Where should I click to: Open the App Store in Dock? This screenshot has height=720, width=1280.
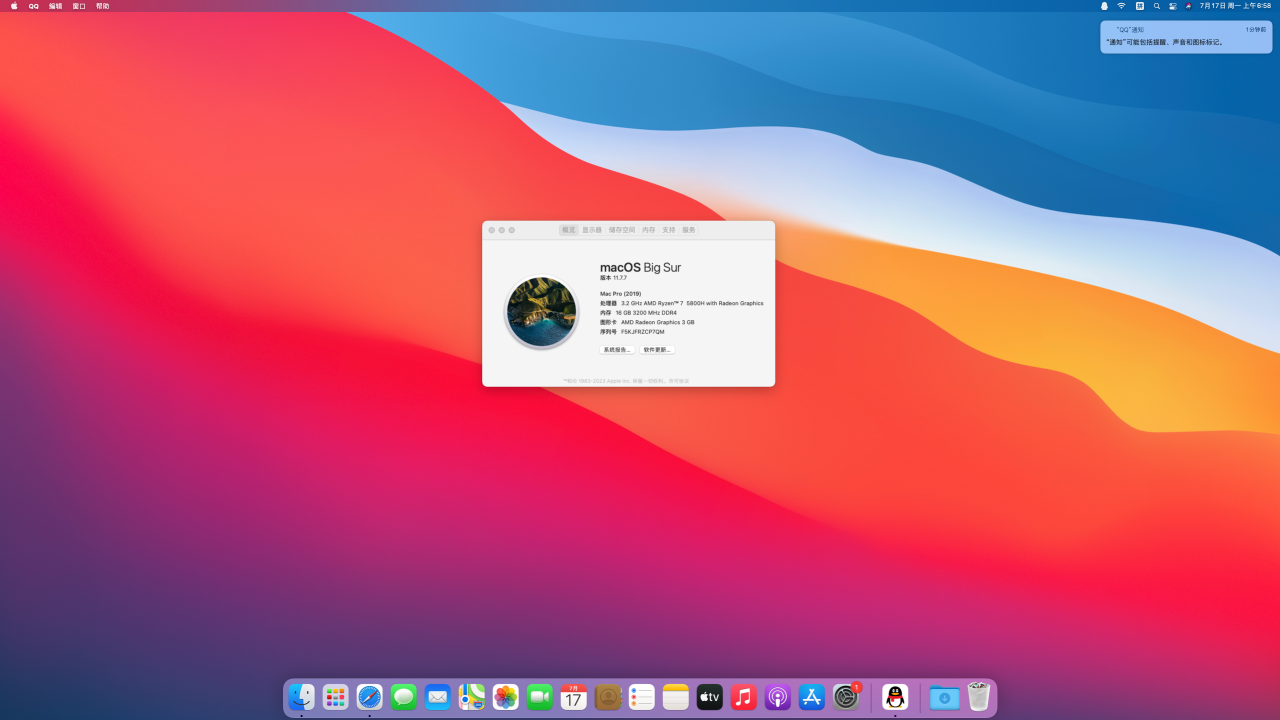(812, 697)
